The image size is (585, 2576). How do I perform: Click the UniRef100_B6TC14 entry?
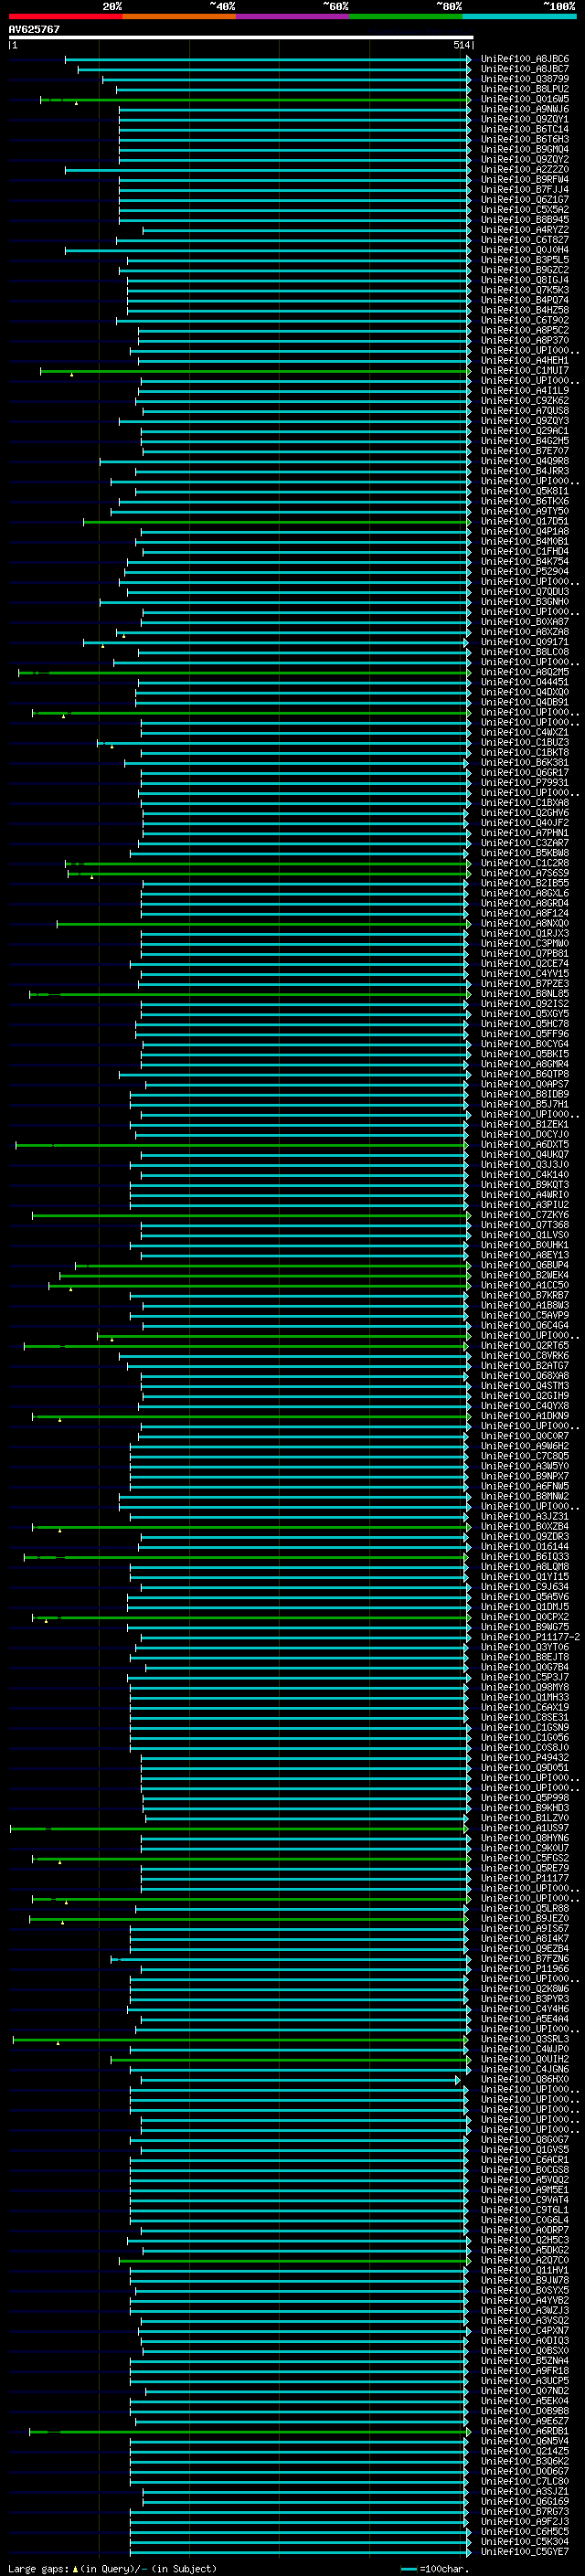[525, 129]
